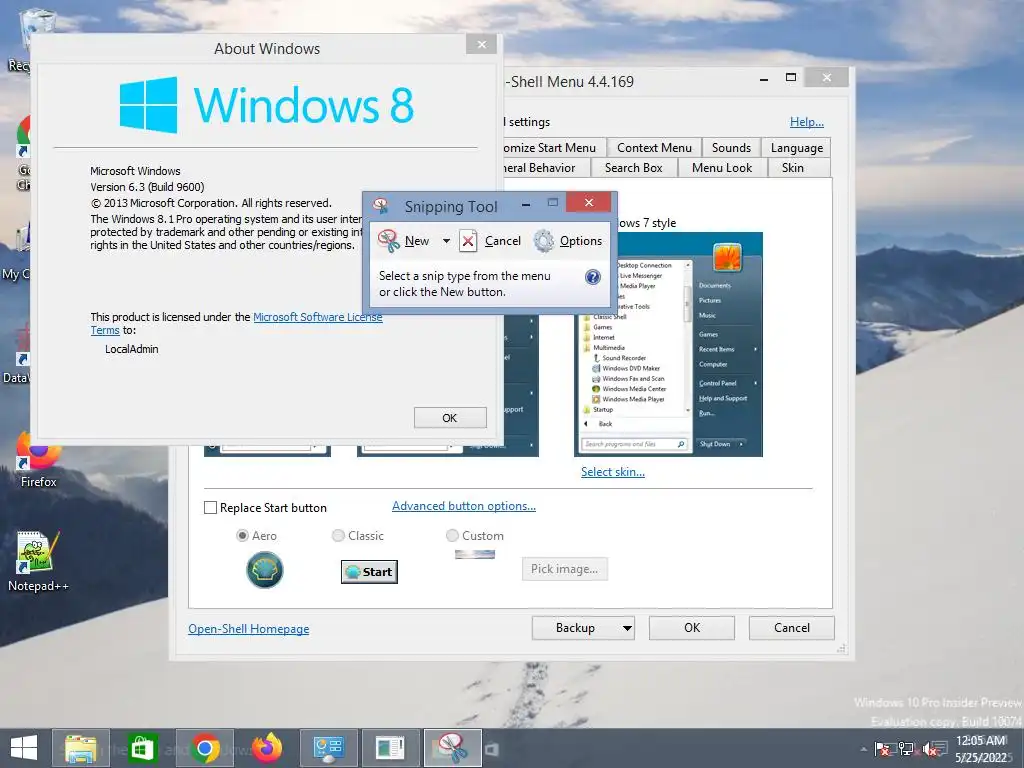Click the Snipping Tool title bar scissors icon
The height and width of the screenshot is (768, 1024).
pyautogui.click(x=381, y=206)
